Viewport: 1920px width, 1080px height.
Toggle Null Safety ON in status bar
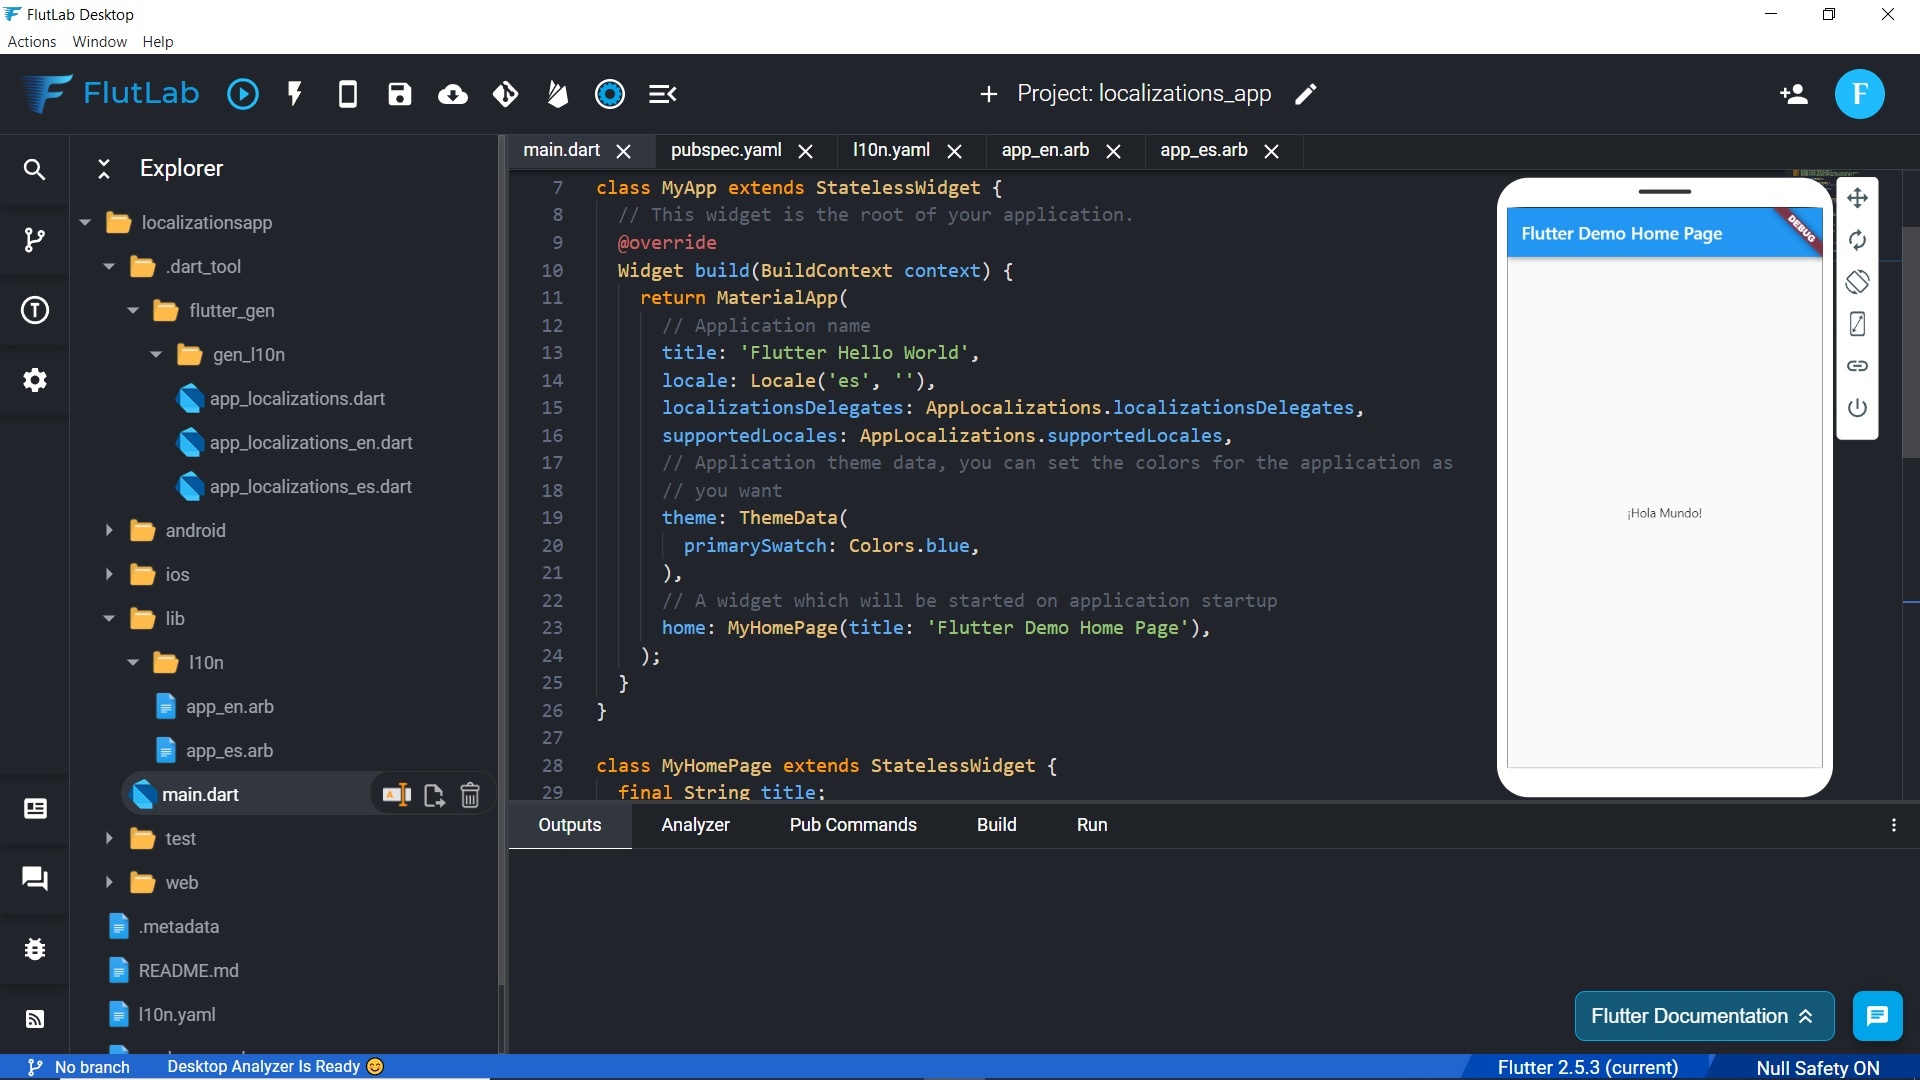point(1817,1067)
